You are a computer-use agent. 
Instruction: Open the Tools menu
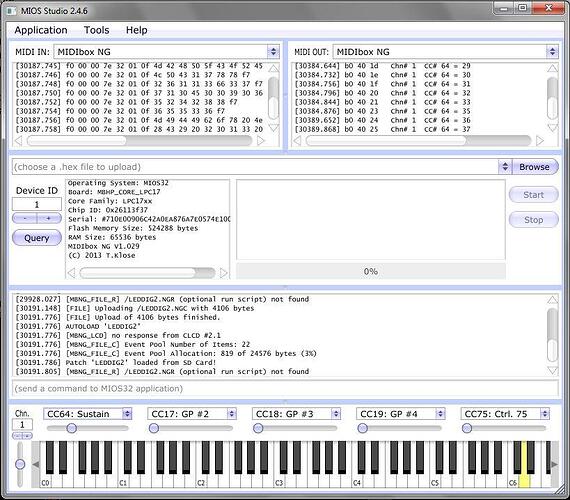(96, 30)
